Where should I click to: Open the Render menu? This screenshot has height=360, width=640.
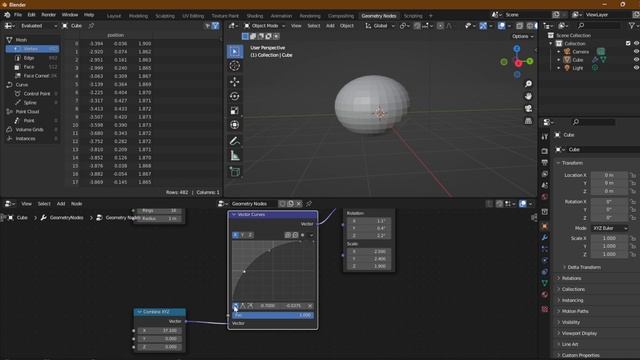pyautogui.click(x=49, y=15)
